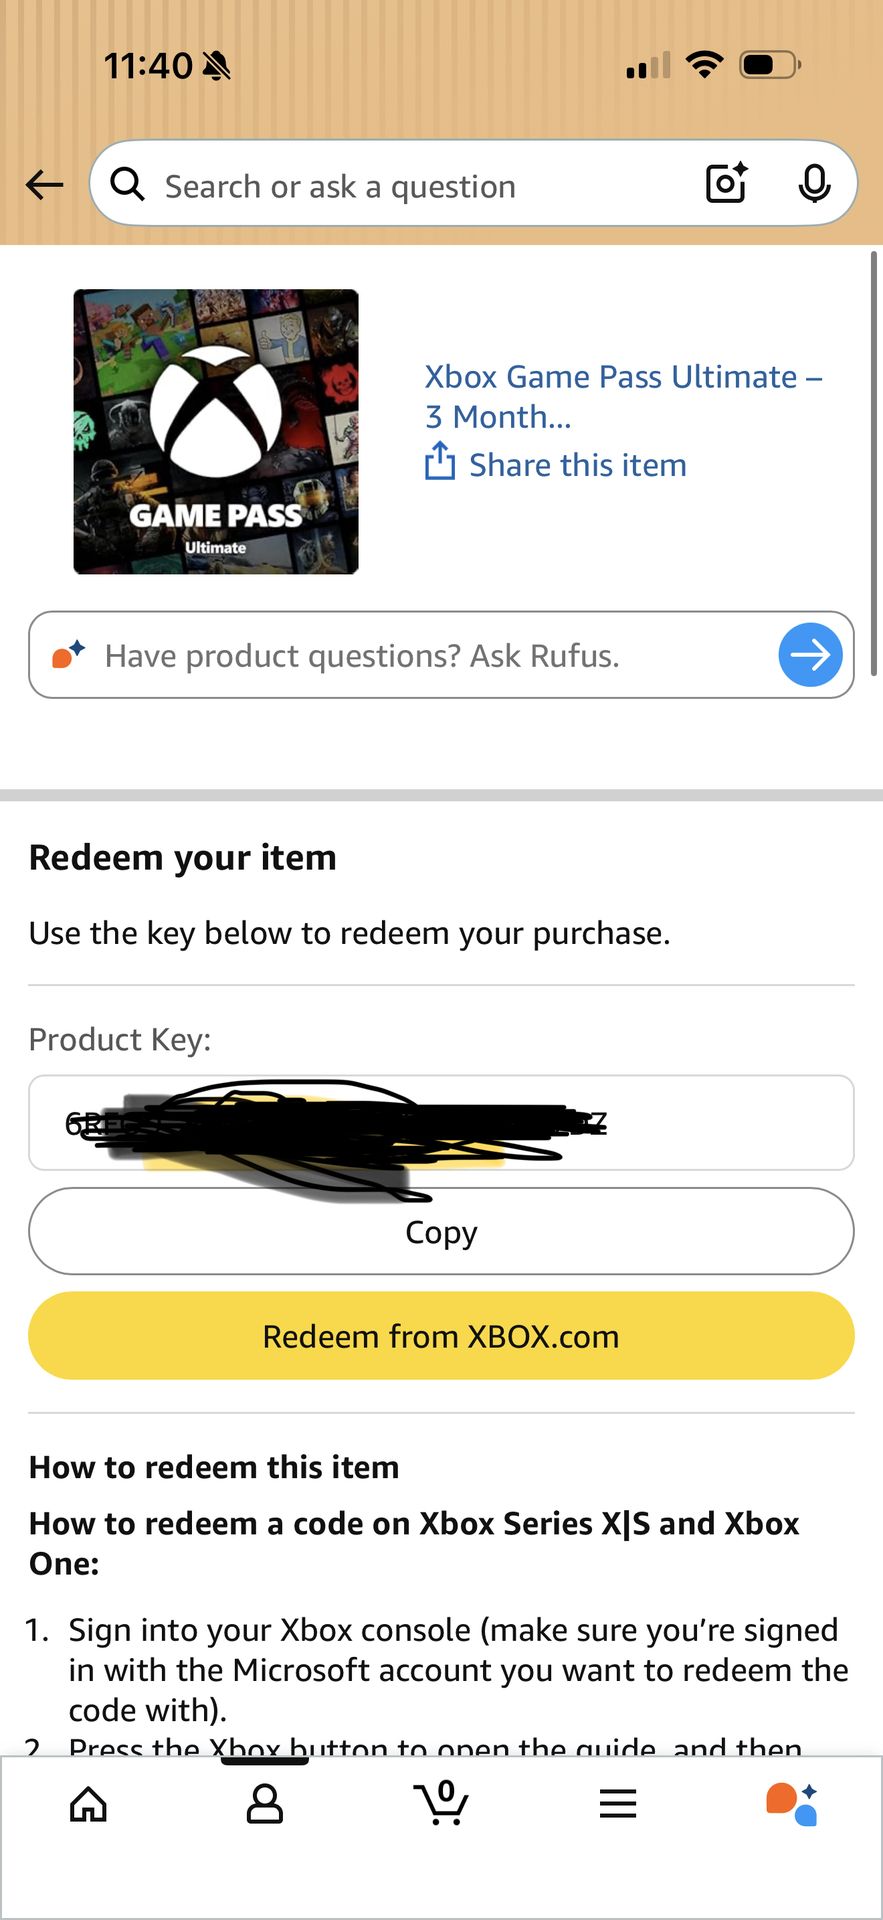Click the share icon beside Share this item
The height and width of the screenshot is (1920, 883).
pos(440,463)
